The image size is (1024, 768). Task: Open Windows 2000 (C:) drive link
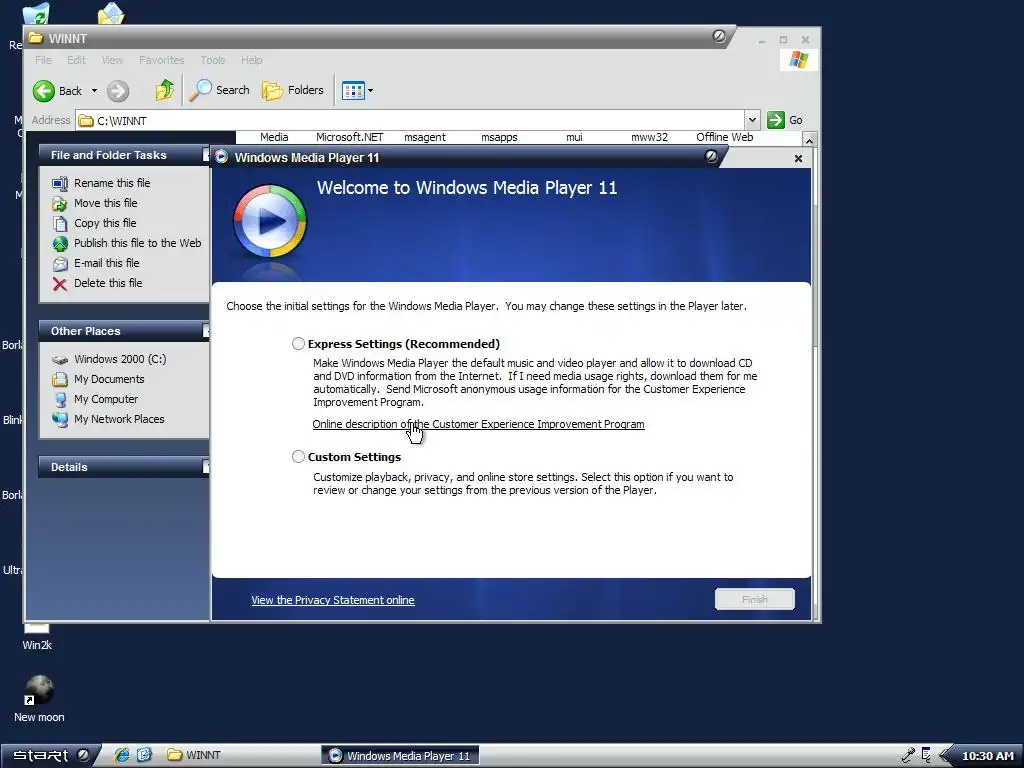pos(120,359)
